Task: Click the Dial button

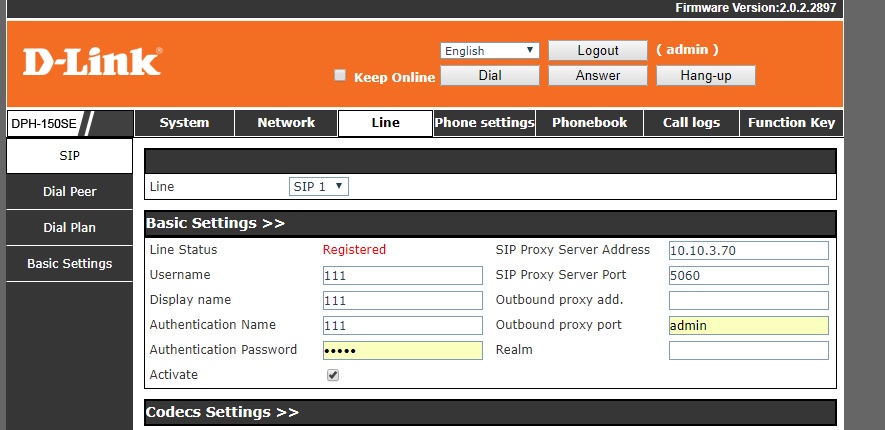Action: point(490,75)
